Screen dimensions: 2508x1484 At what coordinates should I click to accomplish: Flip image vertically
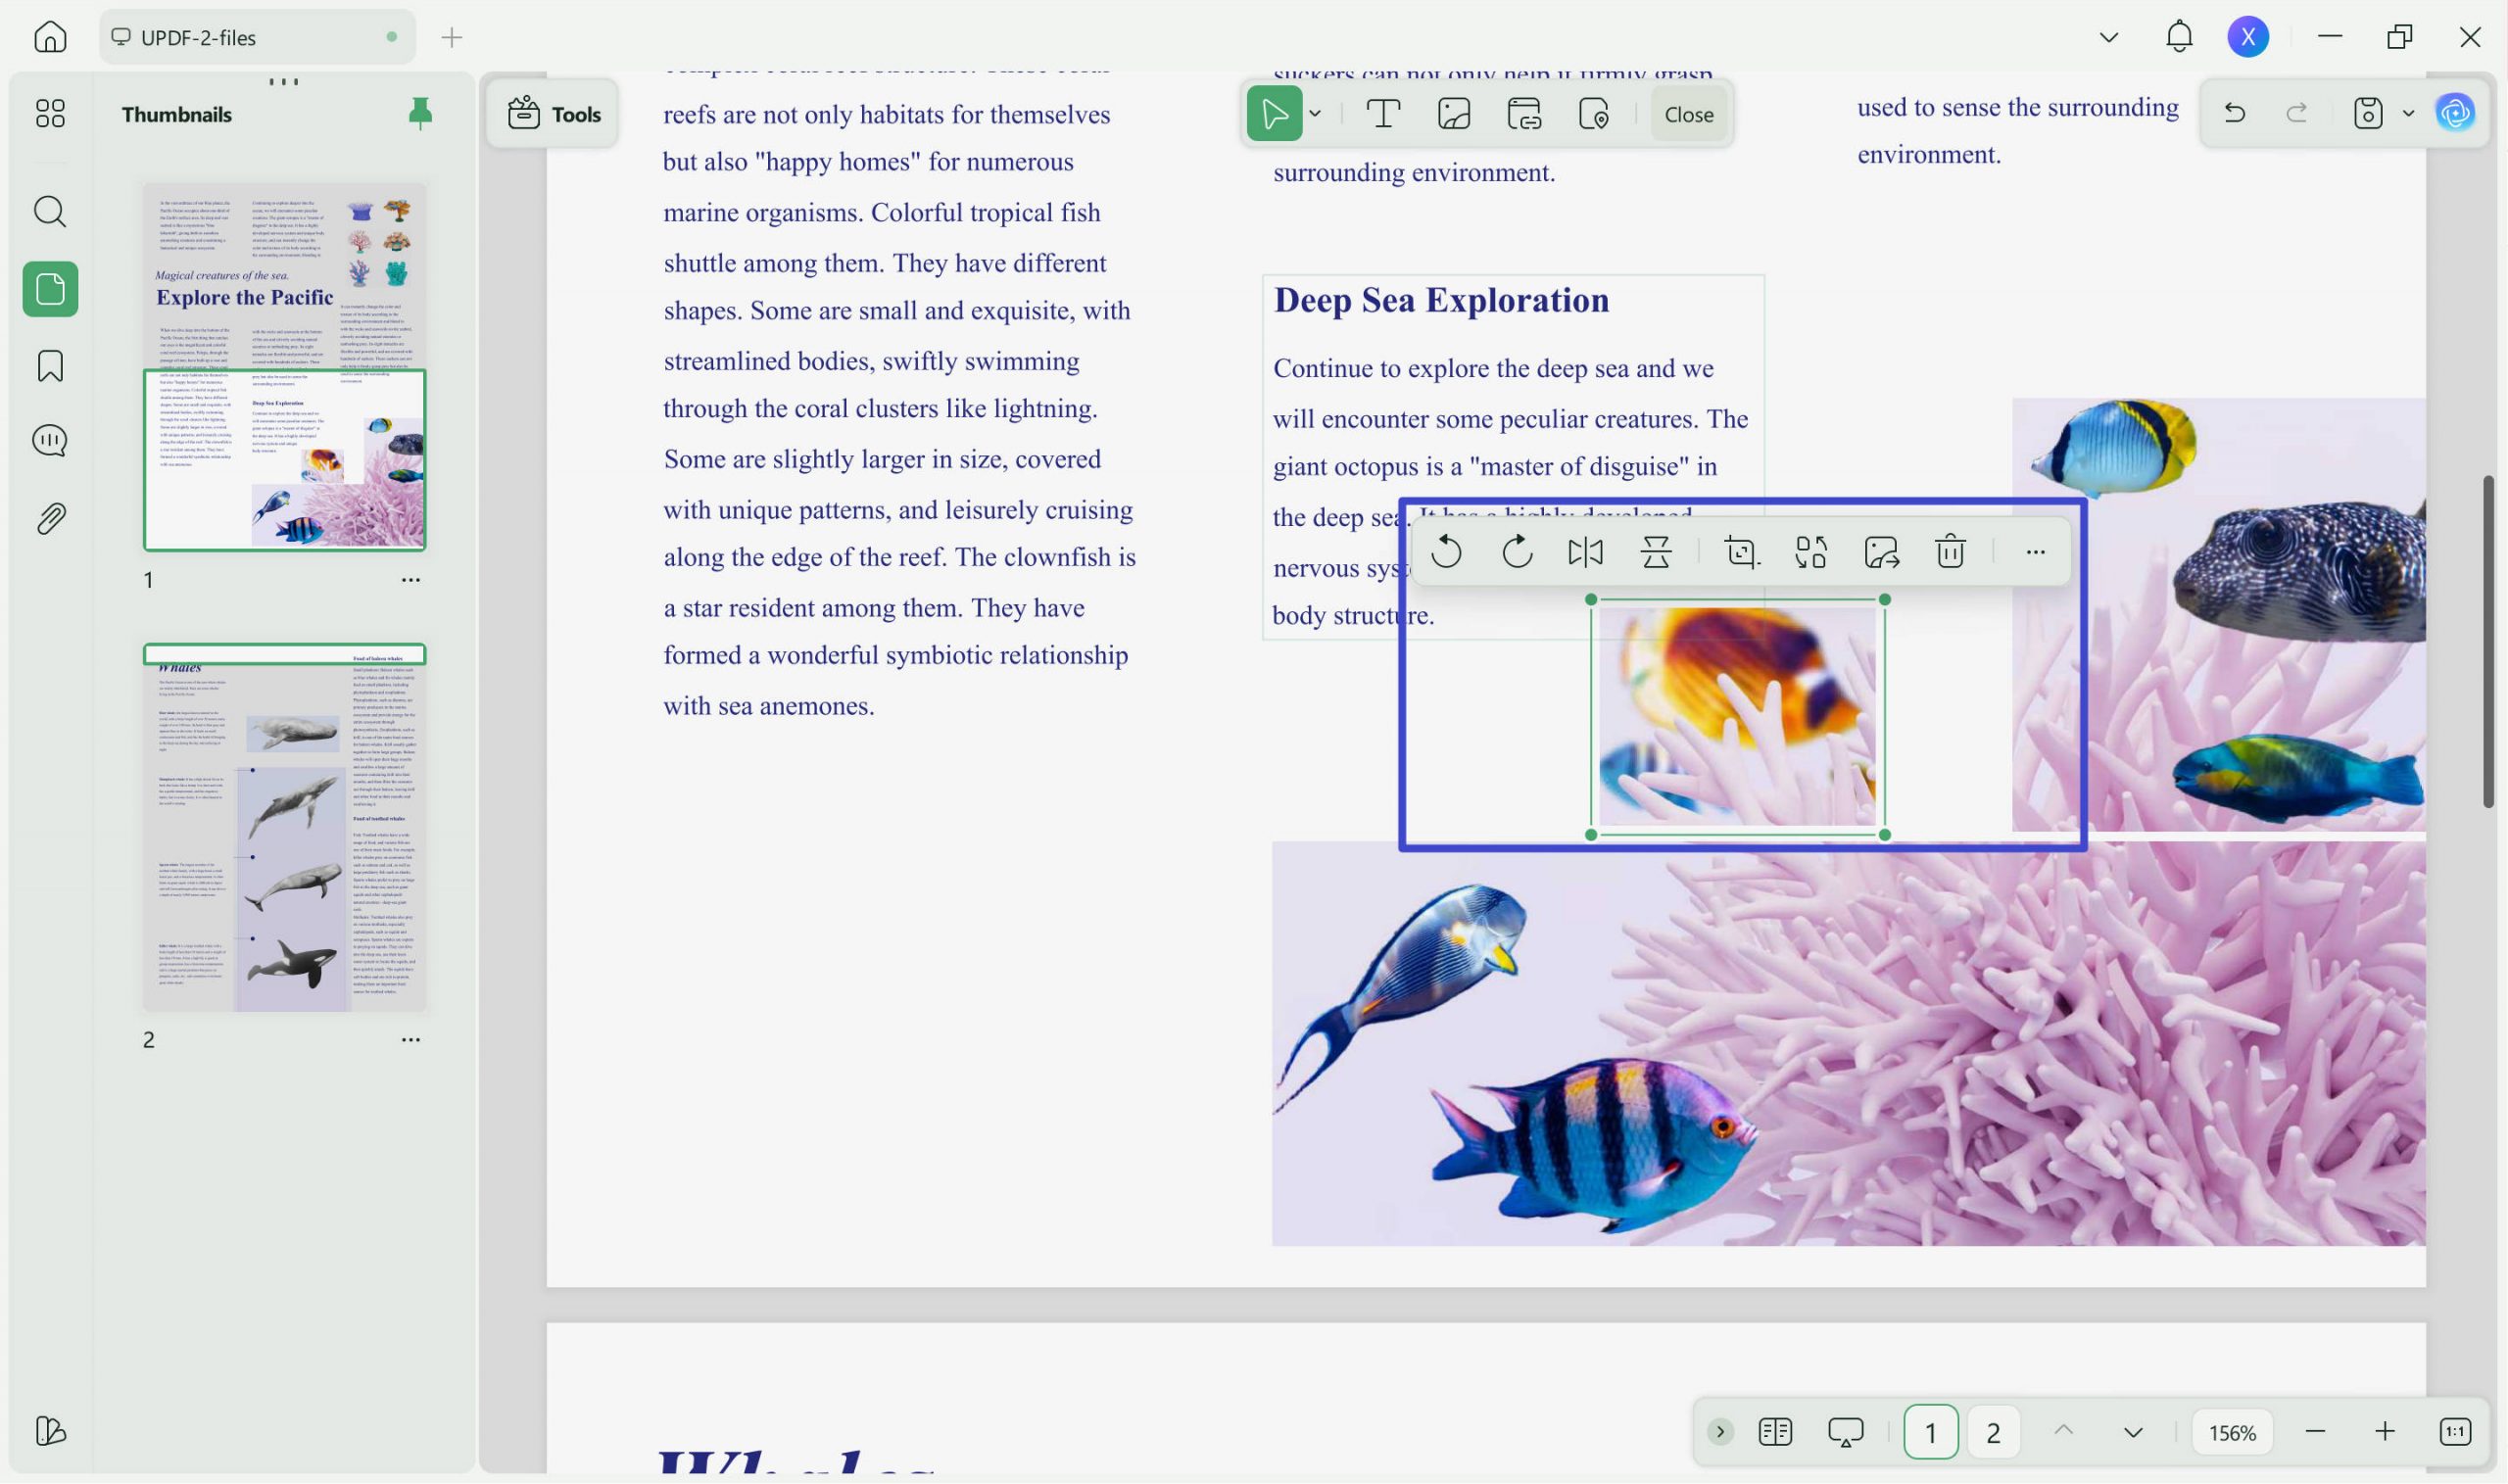coord(1656,552)
